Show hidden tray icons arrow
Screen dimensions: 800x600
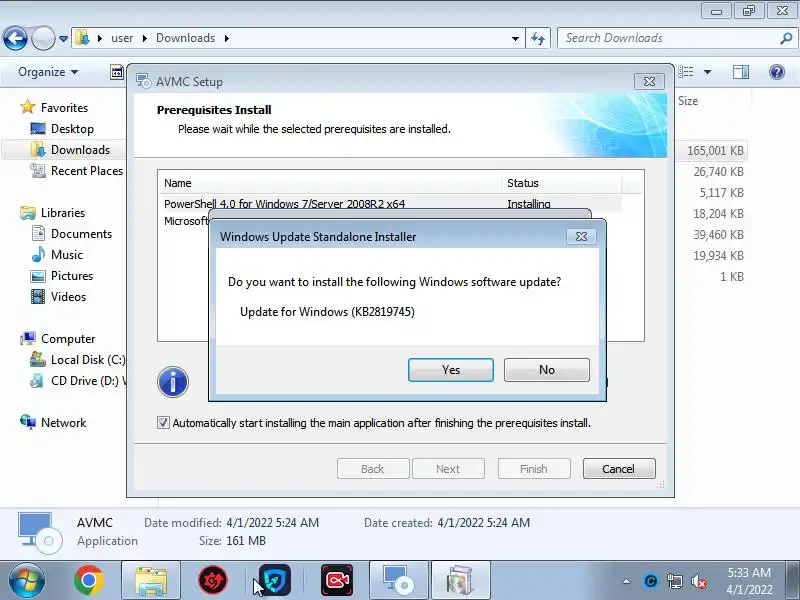click(x=627, y=581)
